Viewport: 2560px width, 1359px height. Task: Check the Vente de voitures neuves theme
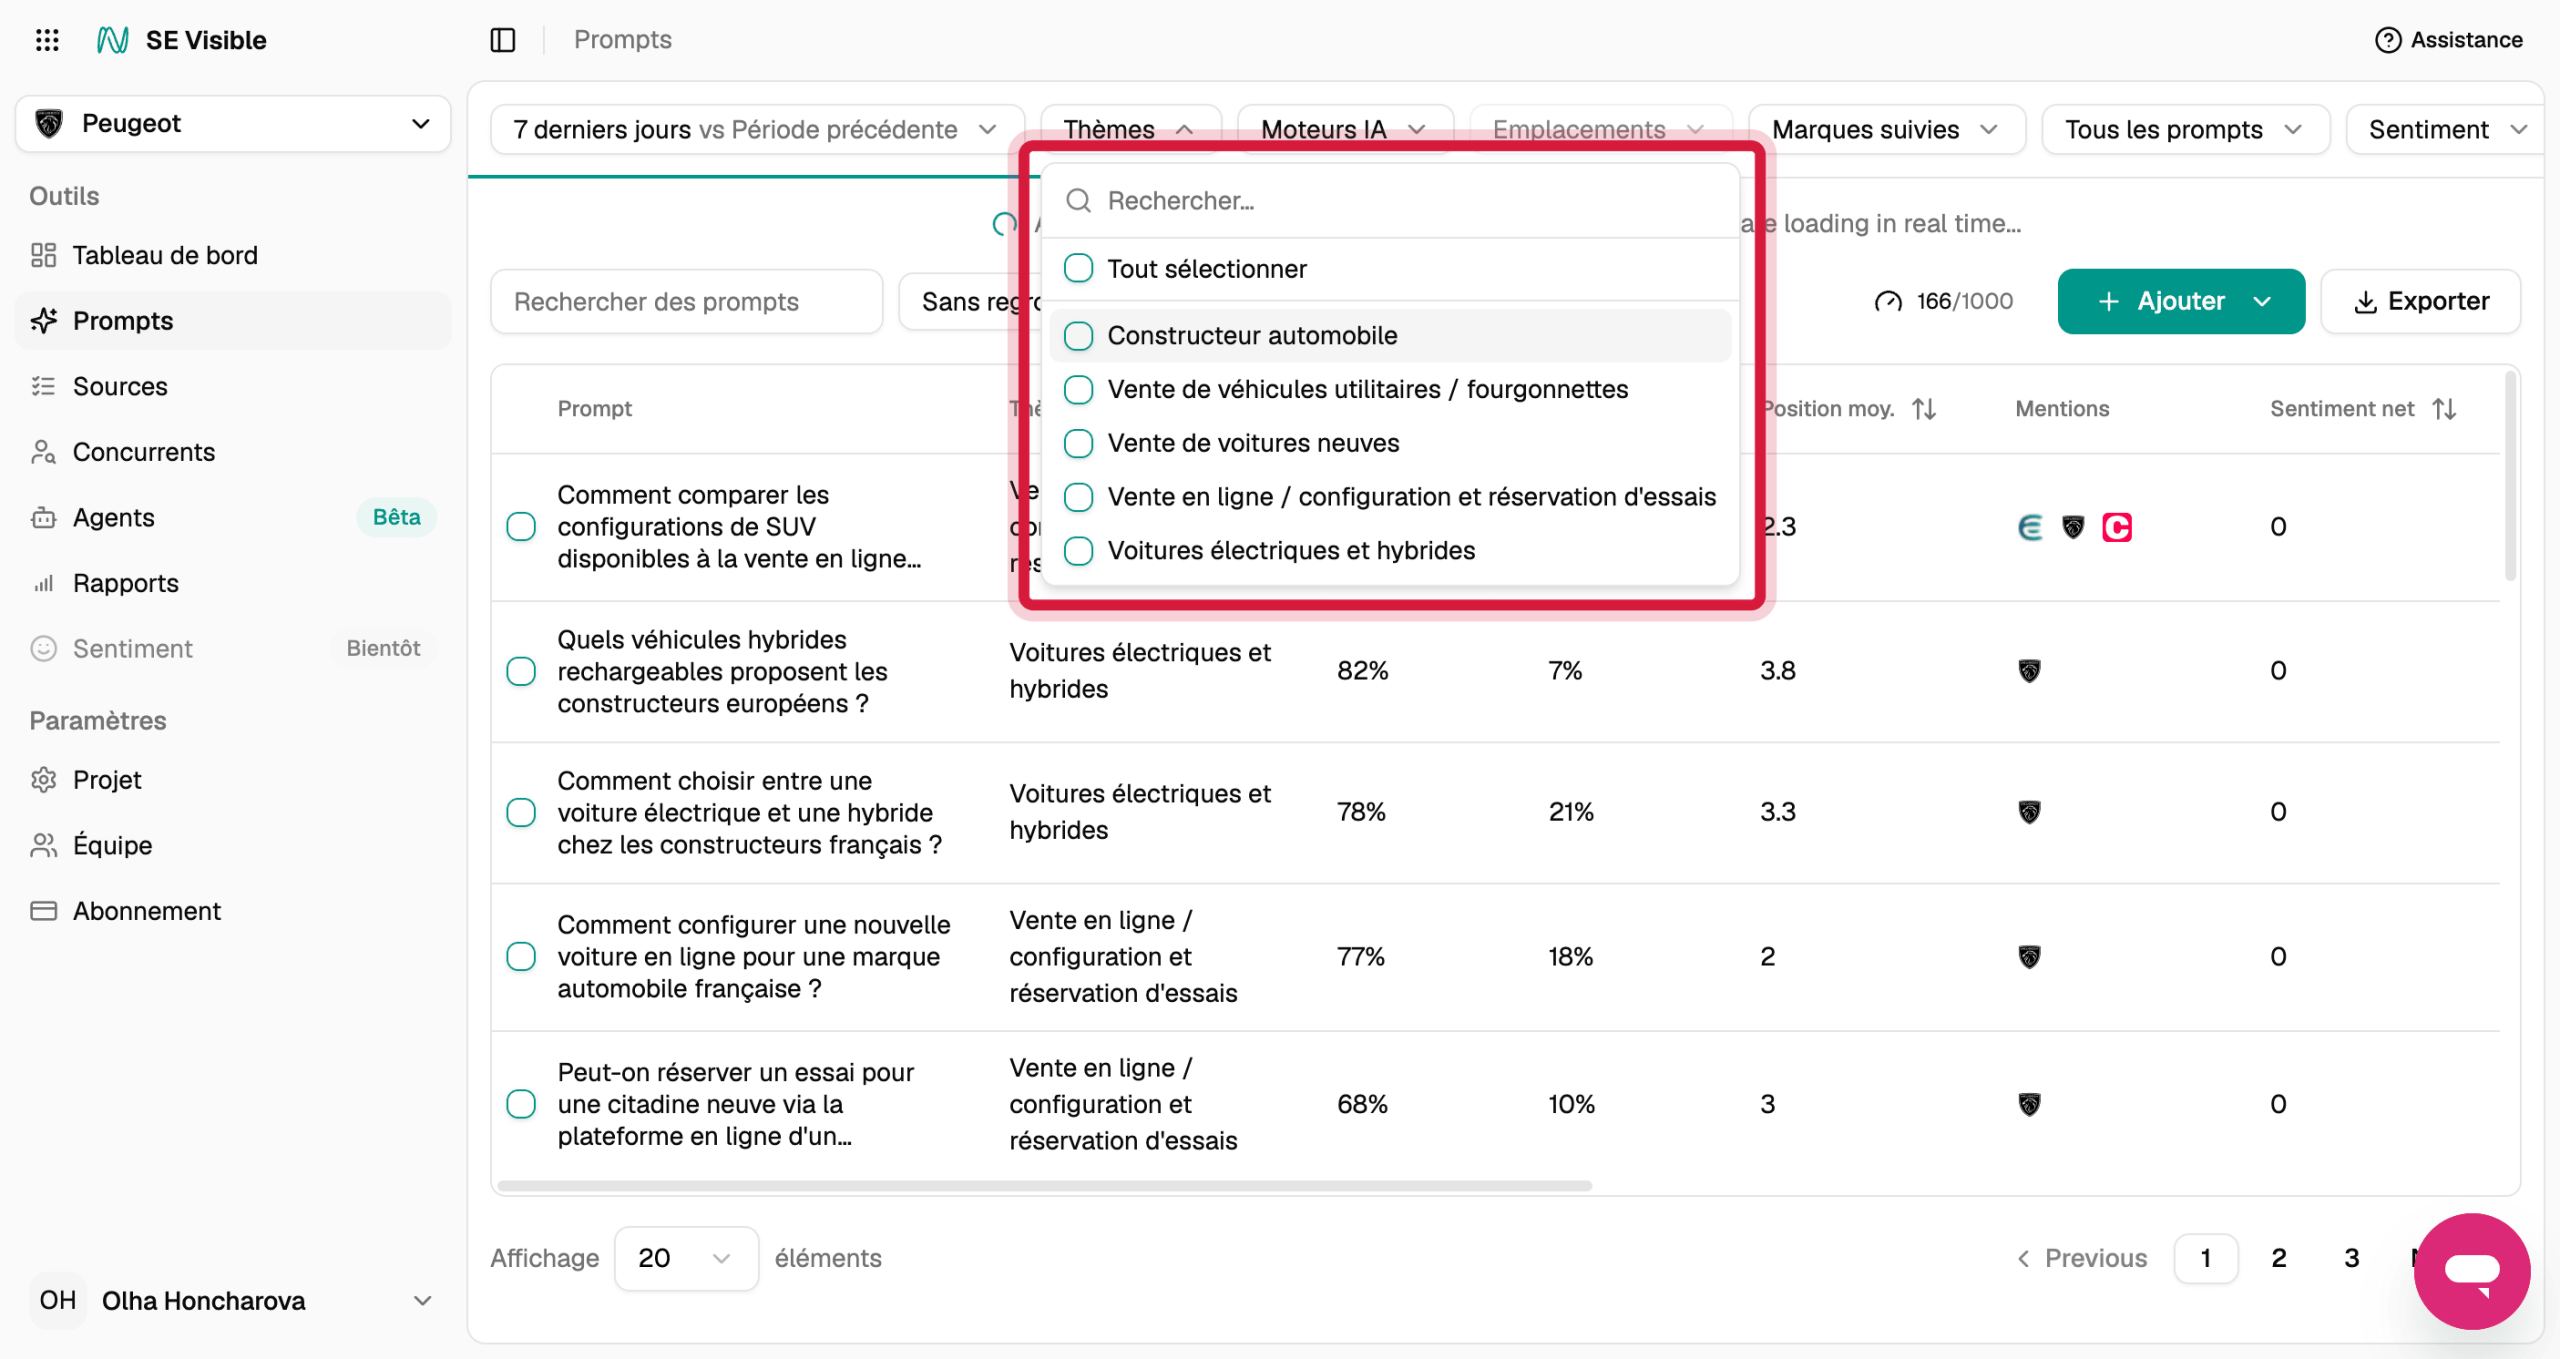(x=1078, y=443)
